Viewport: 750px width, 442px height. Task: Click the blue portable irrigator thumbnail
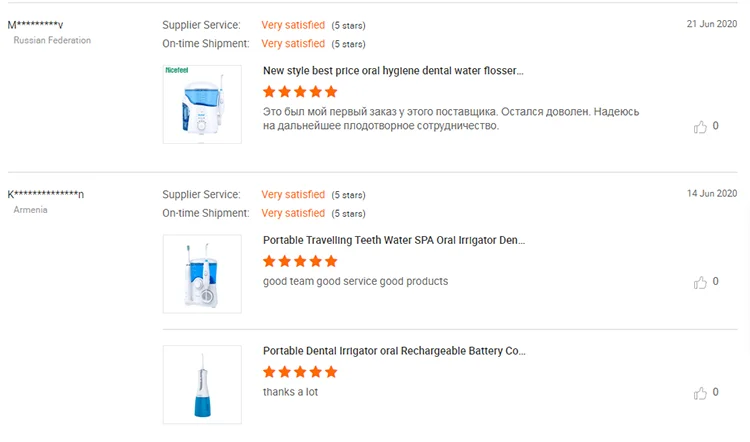click(x=202, y=384)
